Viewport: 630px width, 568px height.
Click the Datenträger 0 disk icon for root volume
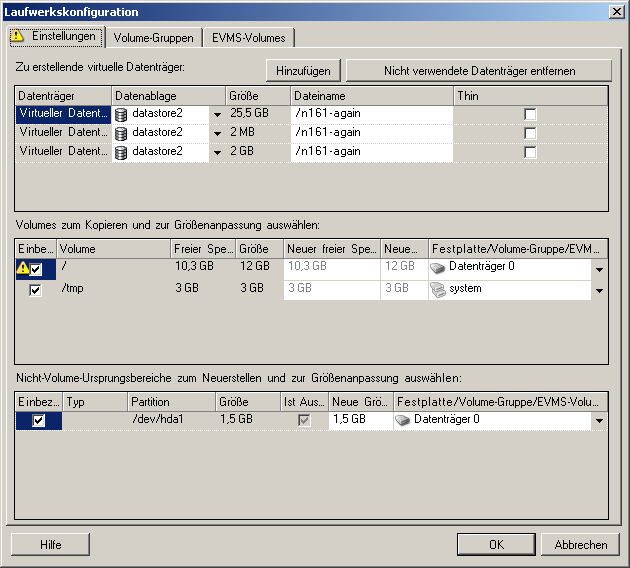pyautogui.click(x=438, y=268)
